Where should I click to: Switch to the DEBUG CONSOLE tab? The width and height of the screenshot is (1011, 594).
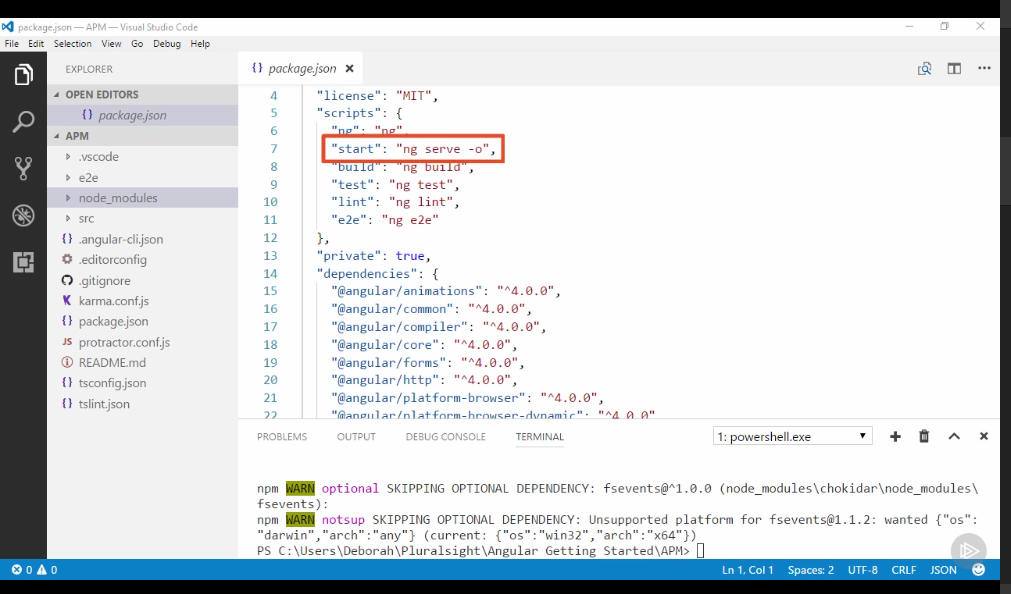(x=445, y=437)
